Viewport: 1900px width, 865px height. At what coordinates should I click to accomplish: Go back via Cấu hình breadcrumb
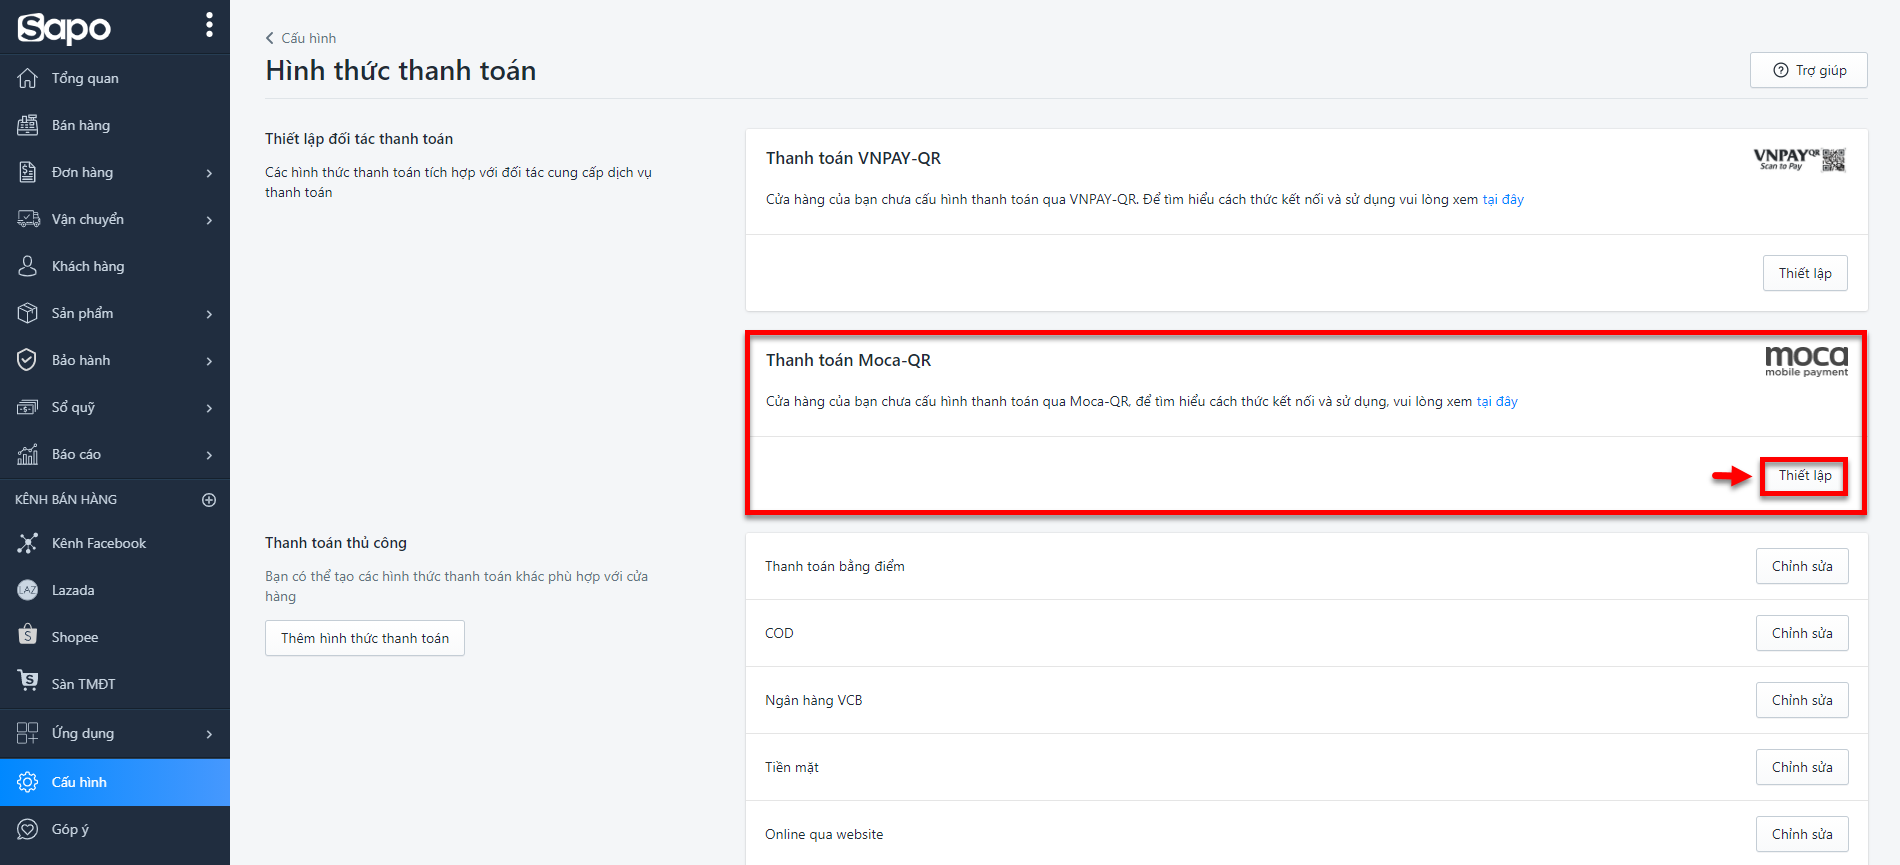[x=301, y=38]
